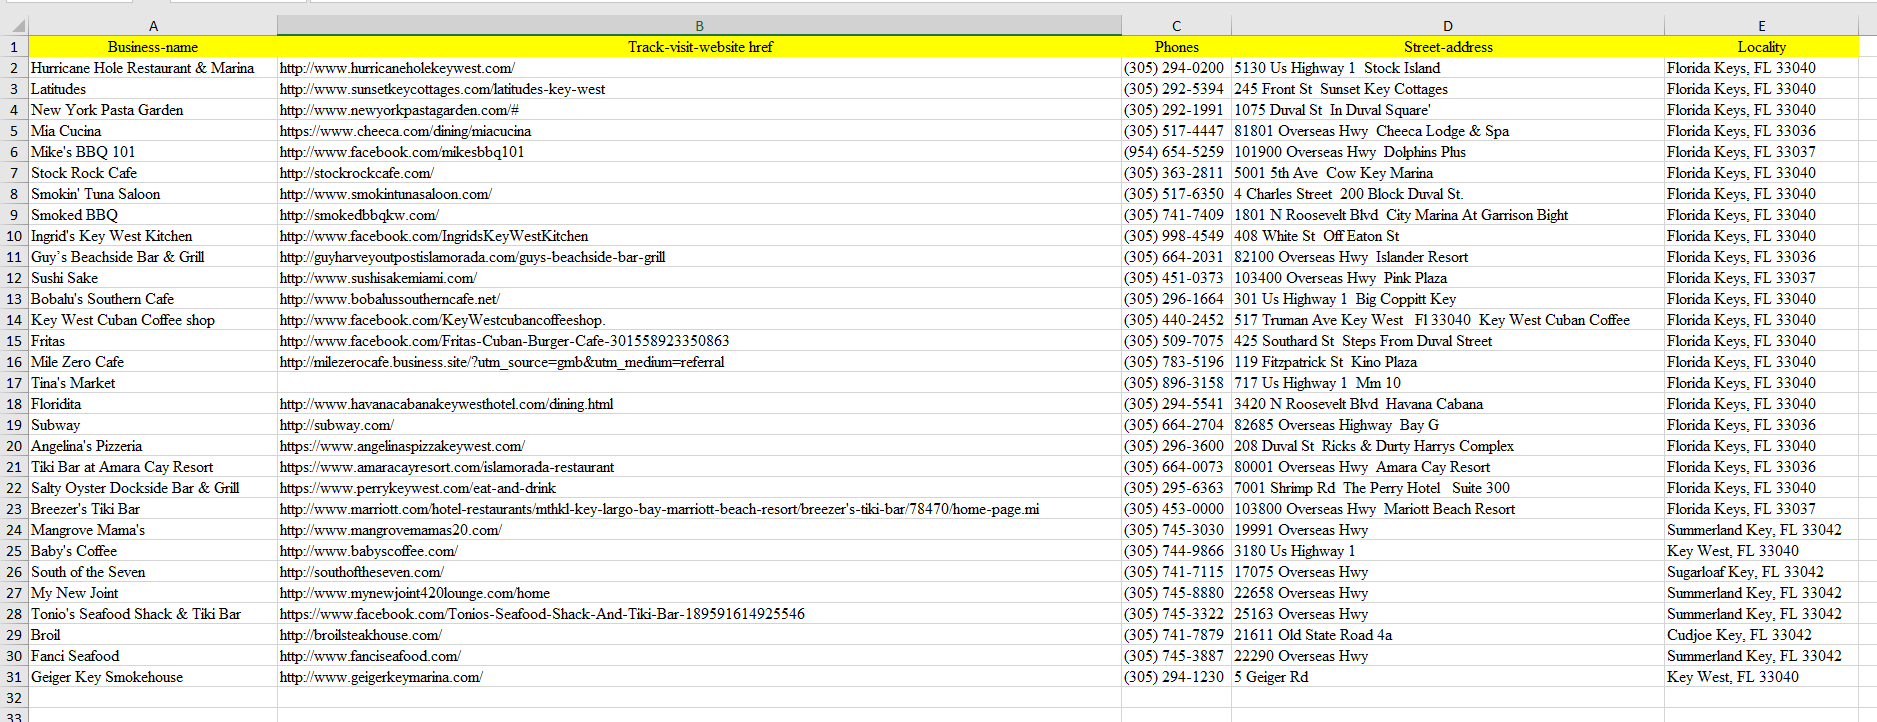Select the 'Smokin' Tuna Saloon' cell
The image size is (1877, 722).
coord(153,194)
